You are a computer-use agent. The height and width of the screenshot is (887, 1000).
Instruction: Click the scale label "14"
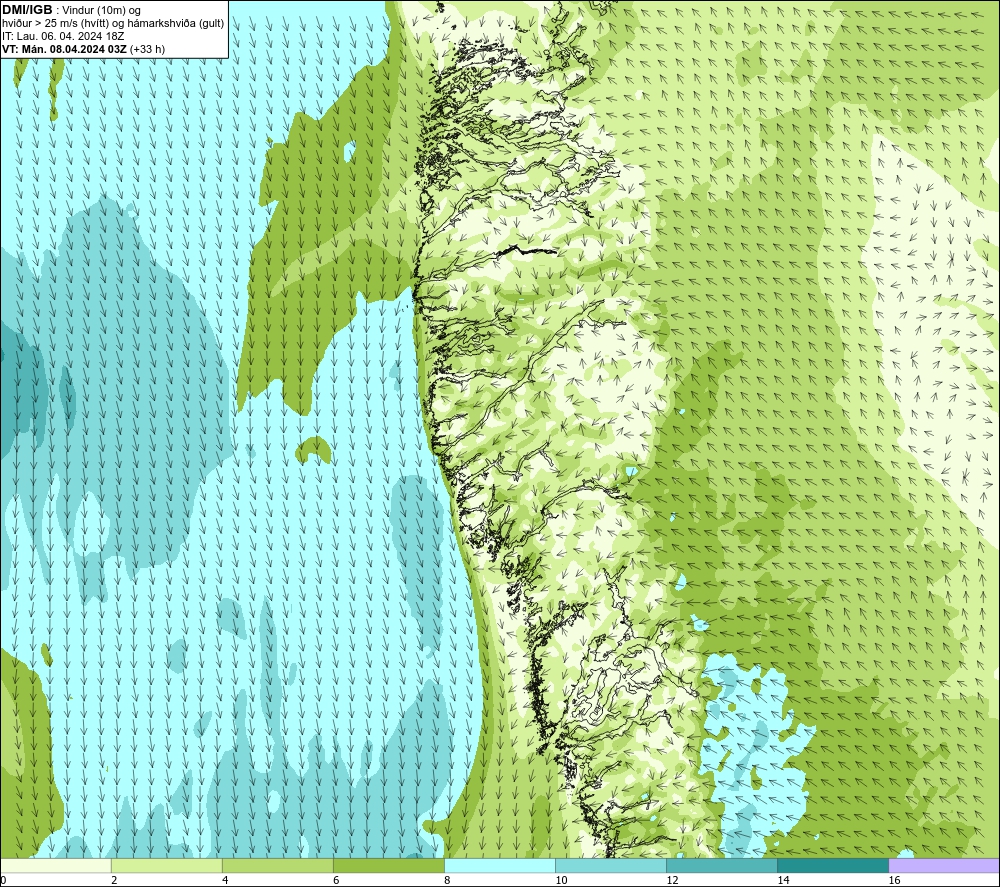(783, 881)
